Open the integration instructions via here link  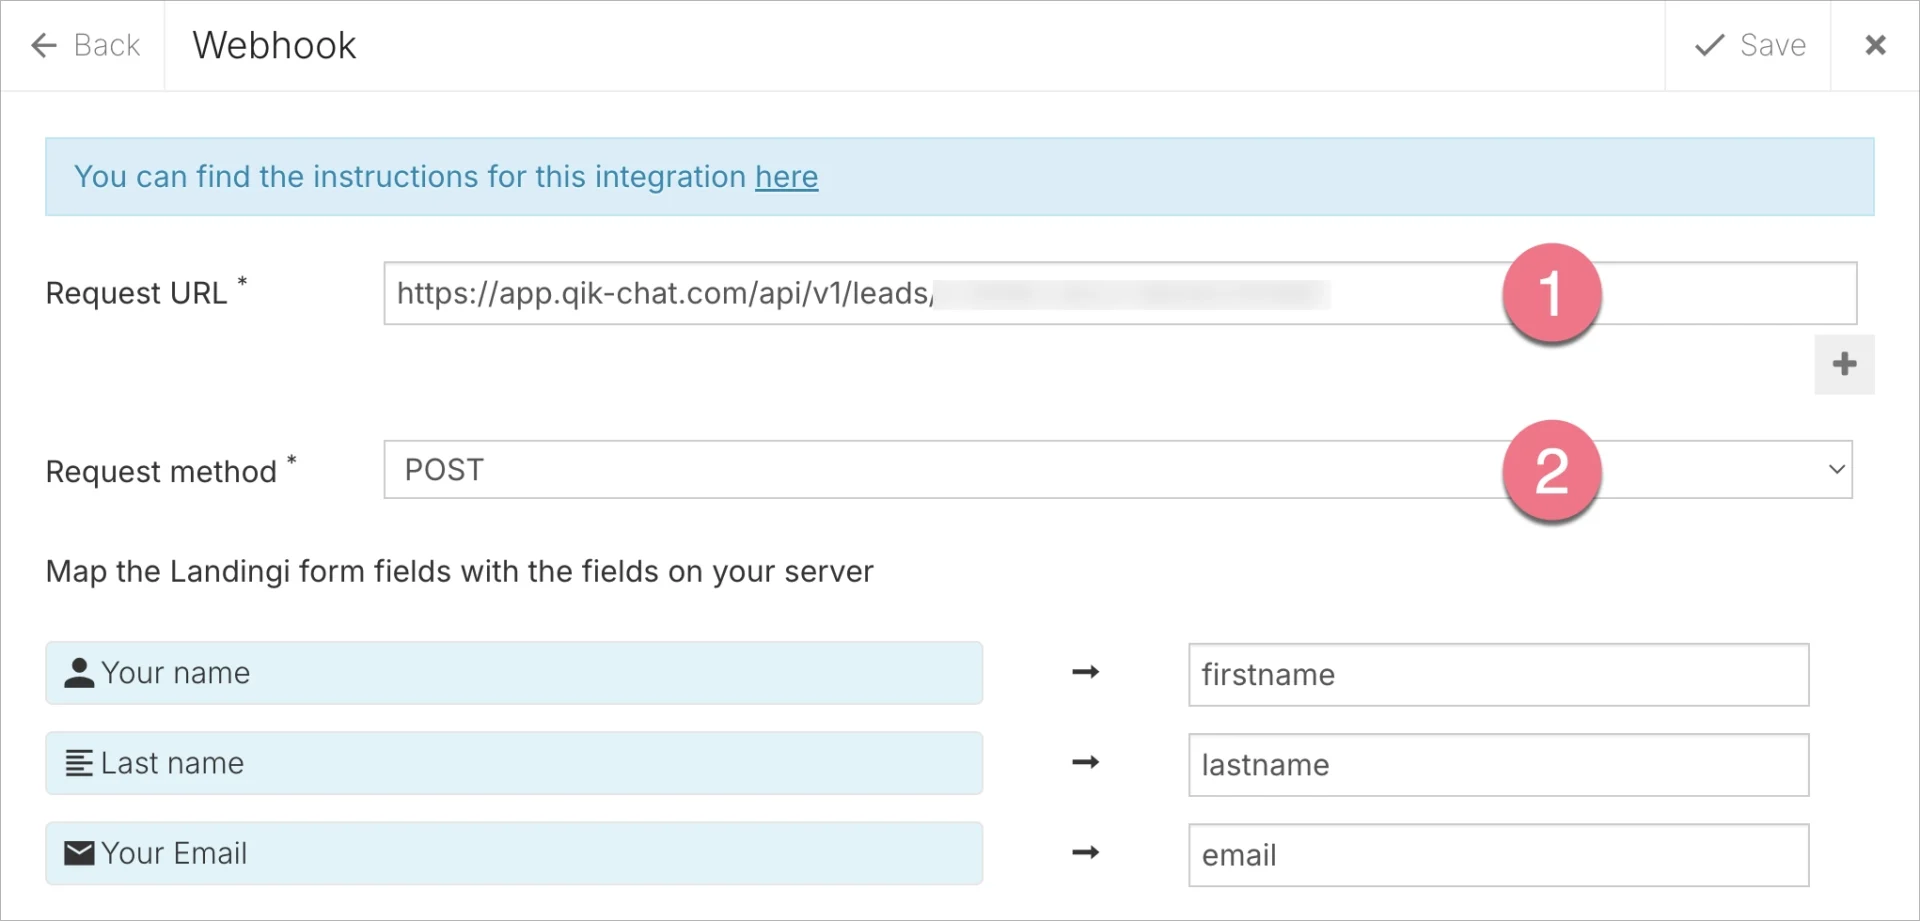pyautogui.click(x=786, y=176)
